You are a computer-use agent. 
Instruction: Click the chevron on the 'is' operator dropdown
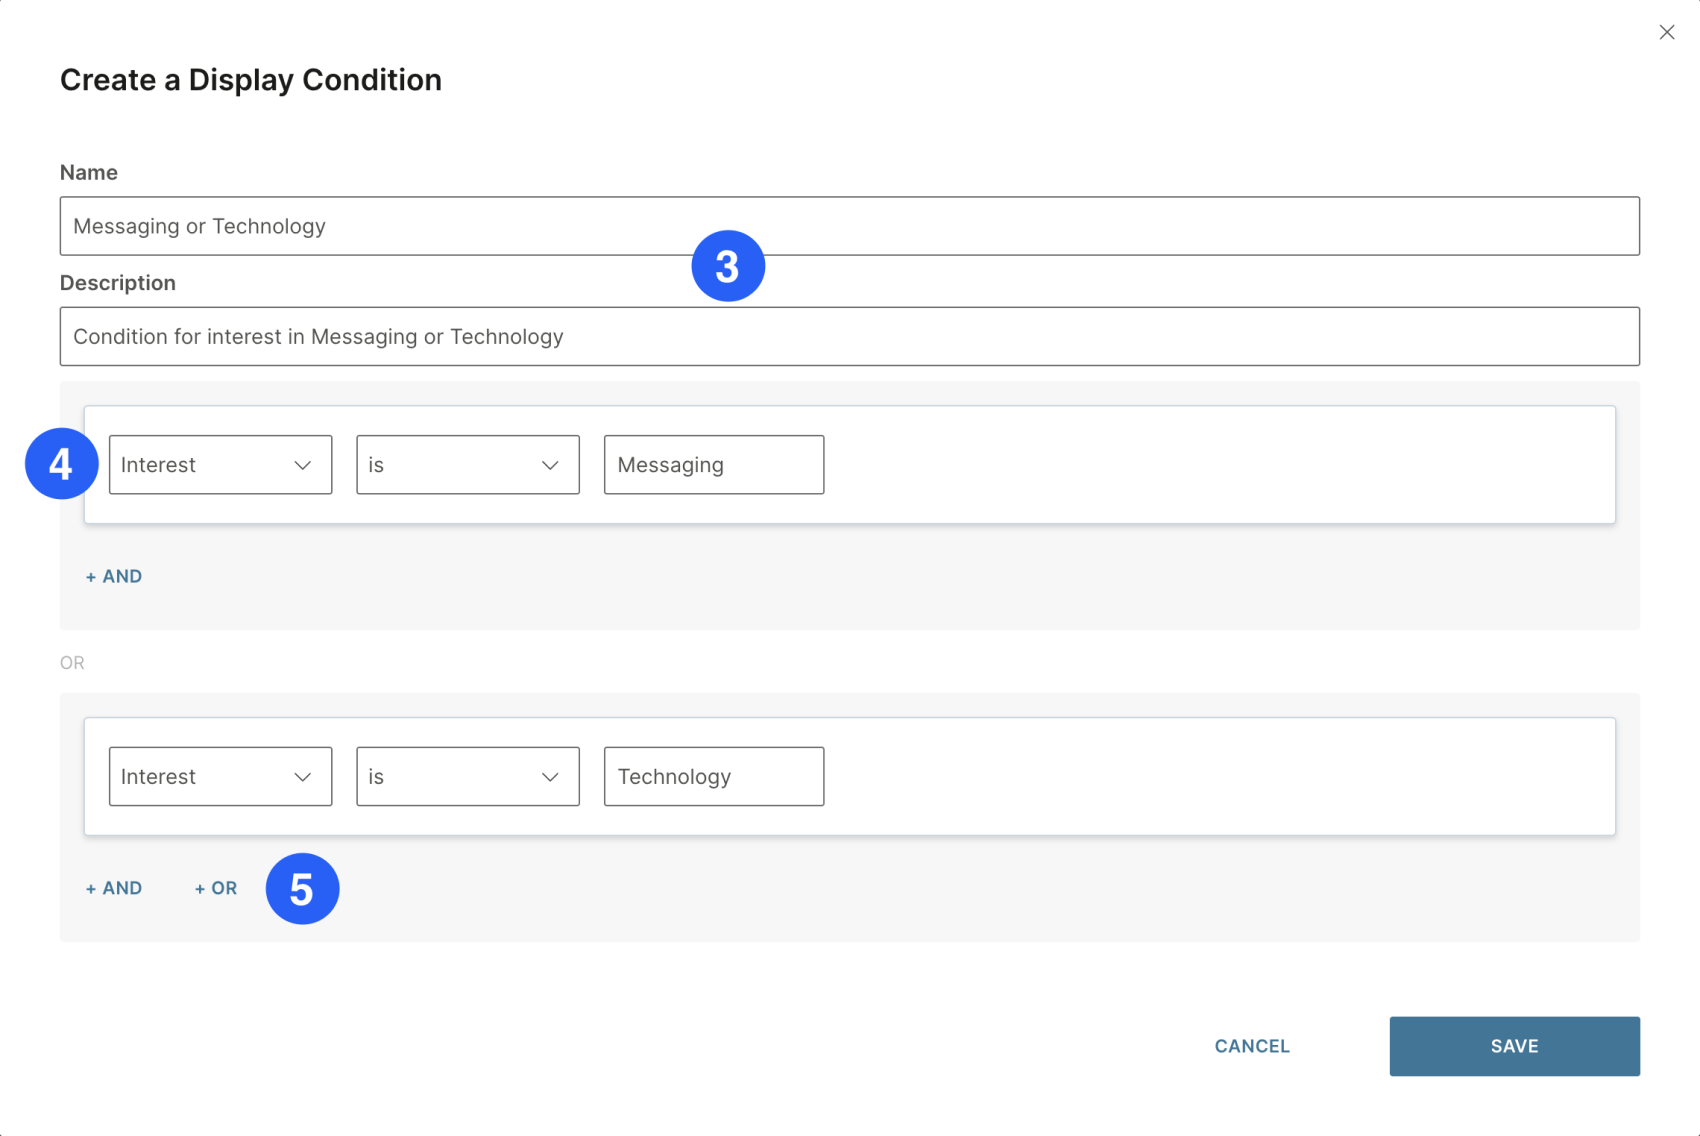[551, 464]
